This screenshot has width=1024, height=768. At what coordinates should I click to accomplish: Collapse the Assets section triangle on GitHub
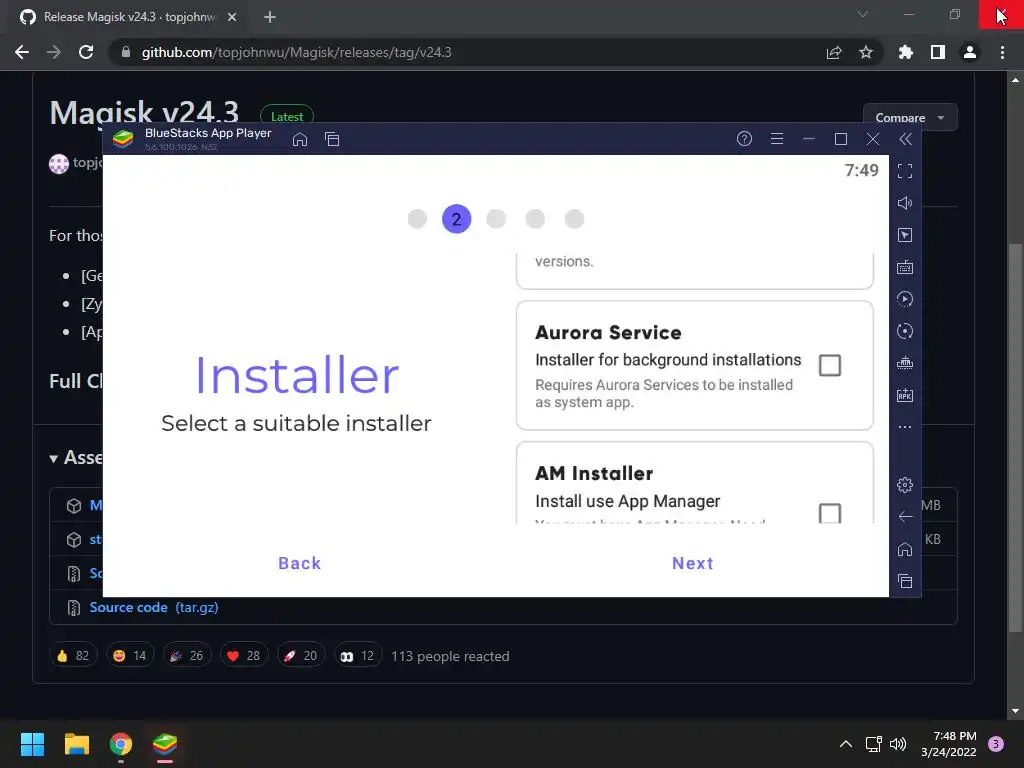pos(54,458)
